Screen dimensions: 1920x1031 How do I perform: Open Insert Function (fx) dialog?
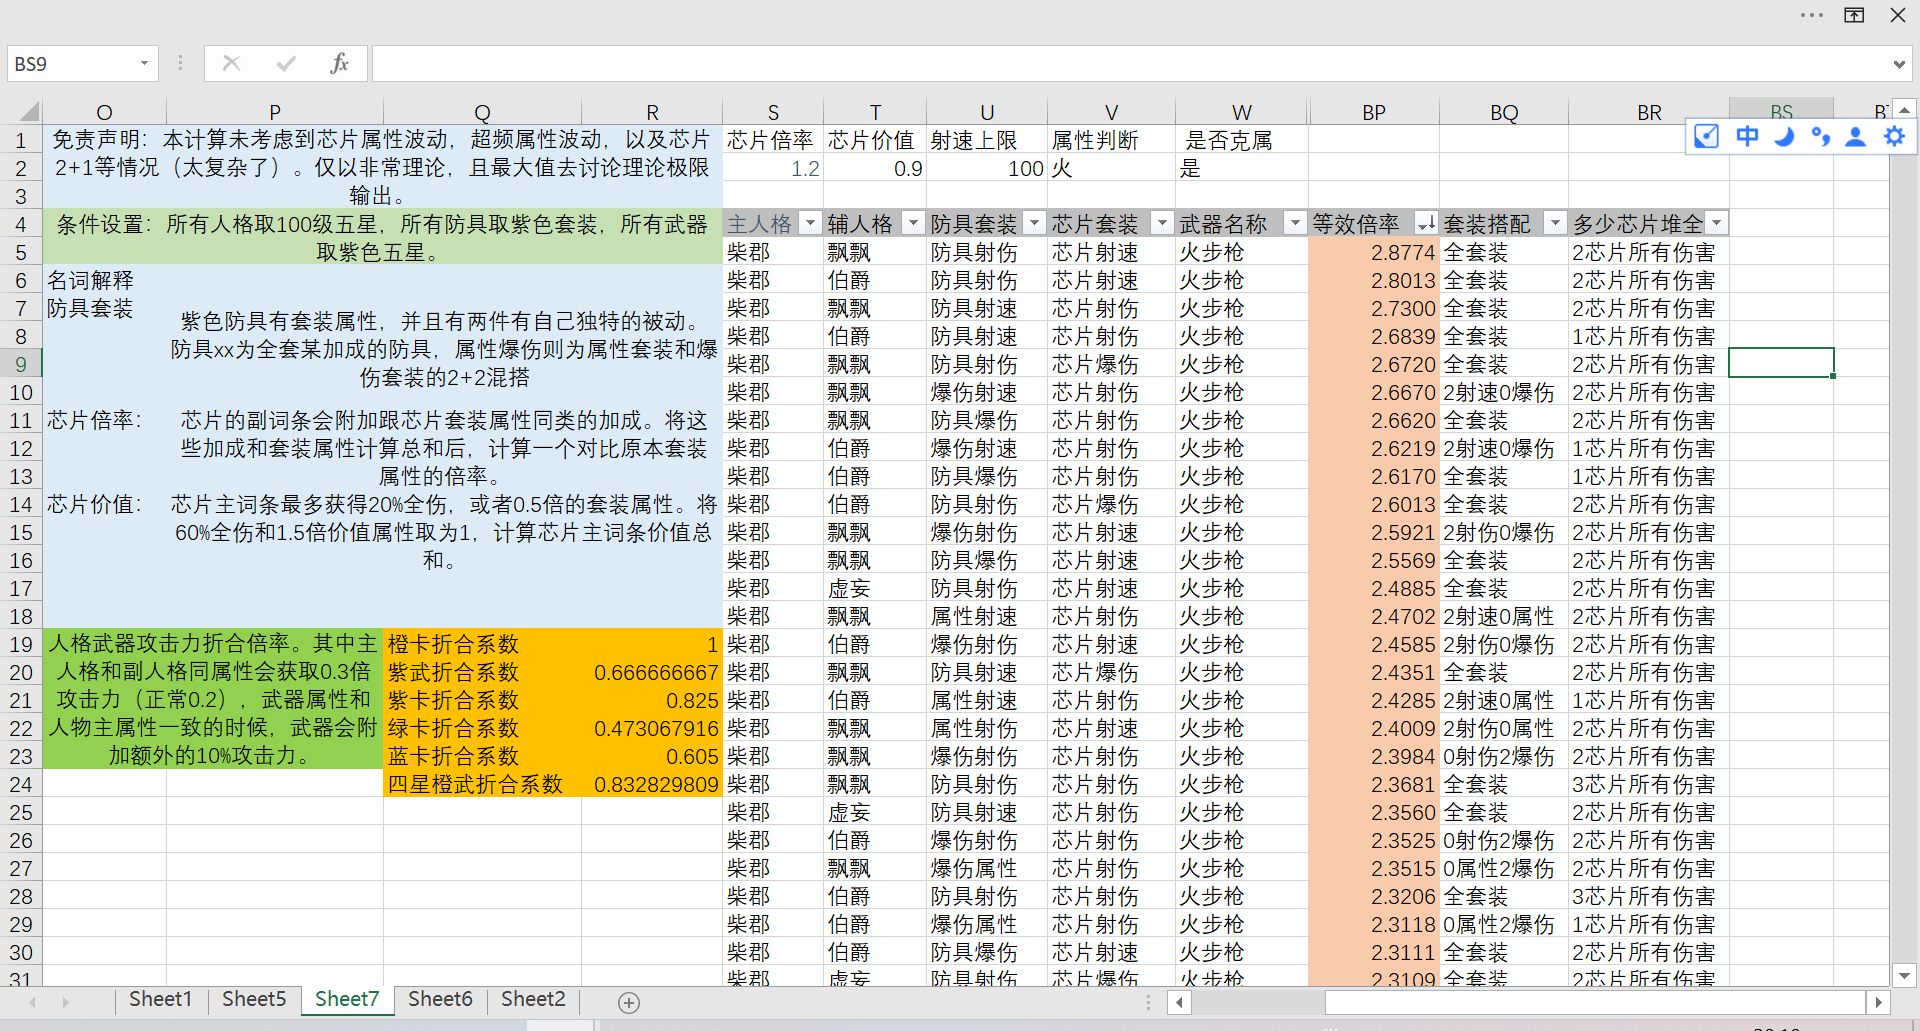click(339, 63)
